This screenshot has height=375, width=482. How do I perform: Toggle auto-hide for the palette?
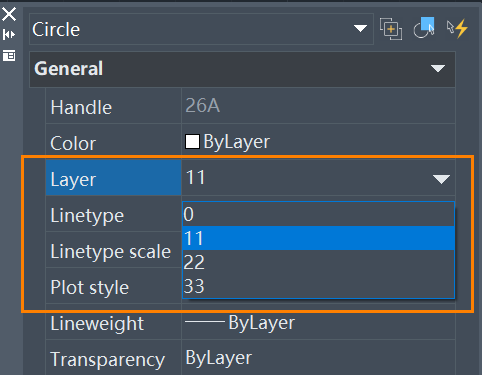point(9,34)
